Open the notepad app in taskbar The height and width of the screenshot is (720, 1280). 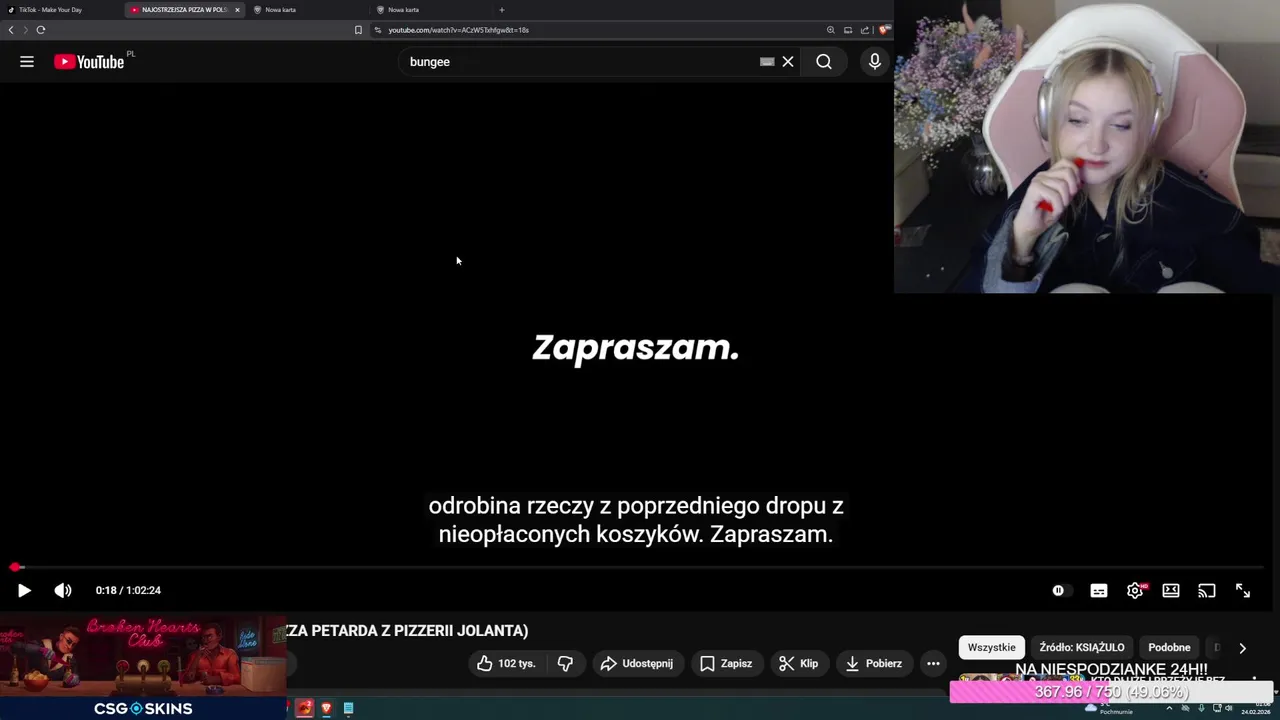click(348, 708)
